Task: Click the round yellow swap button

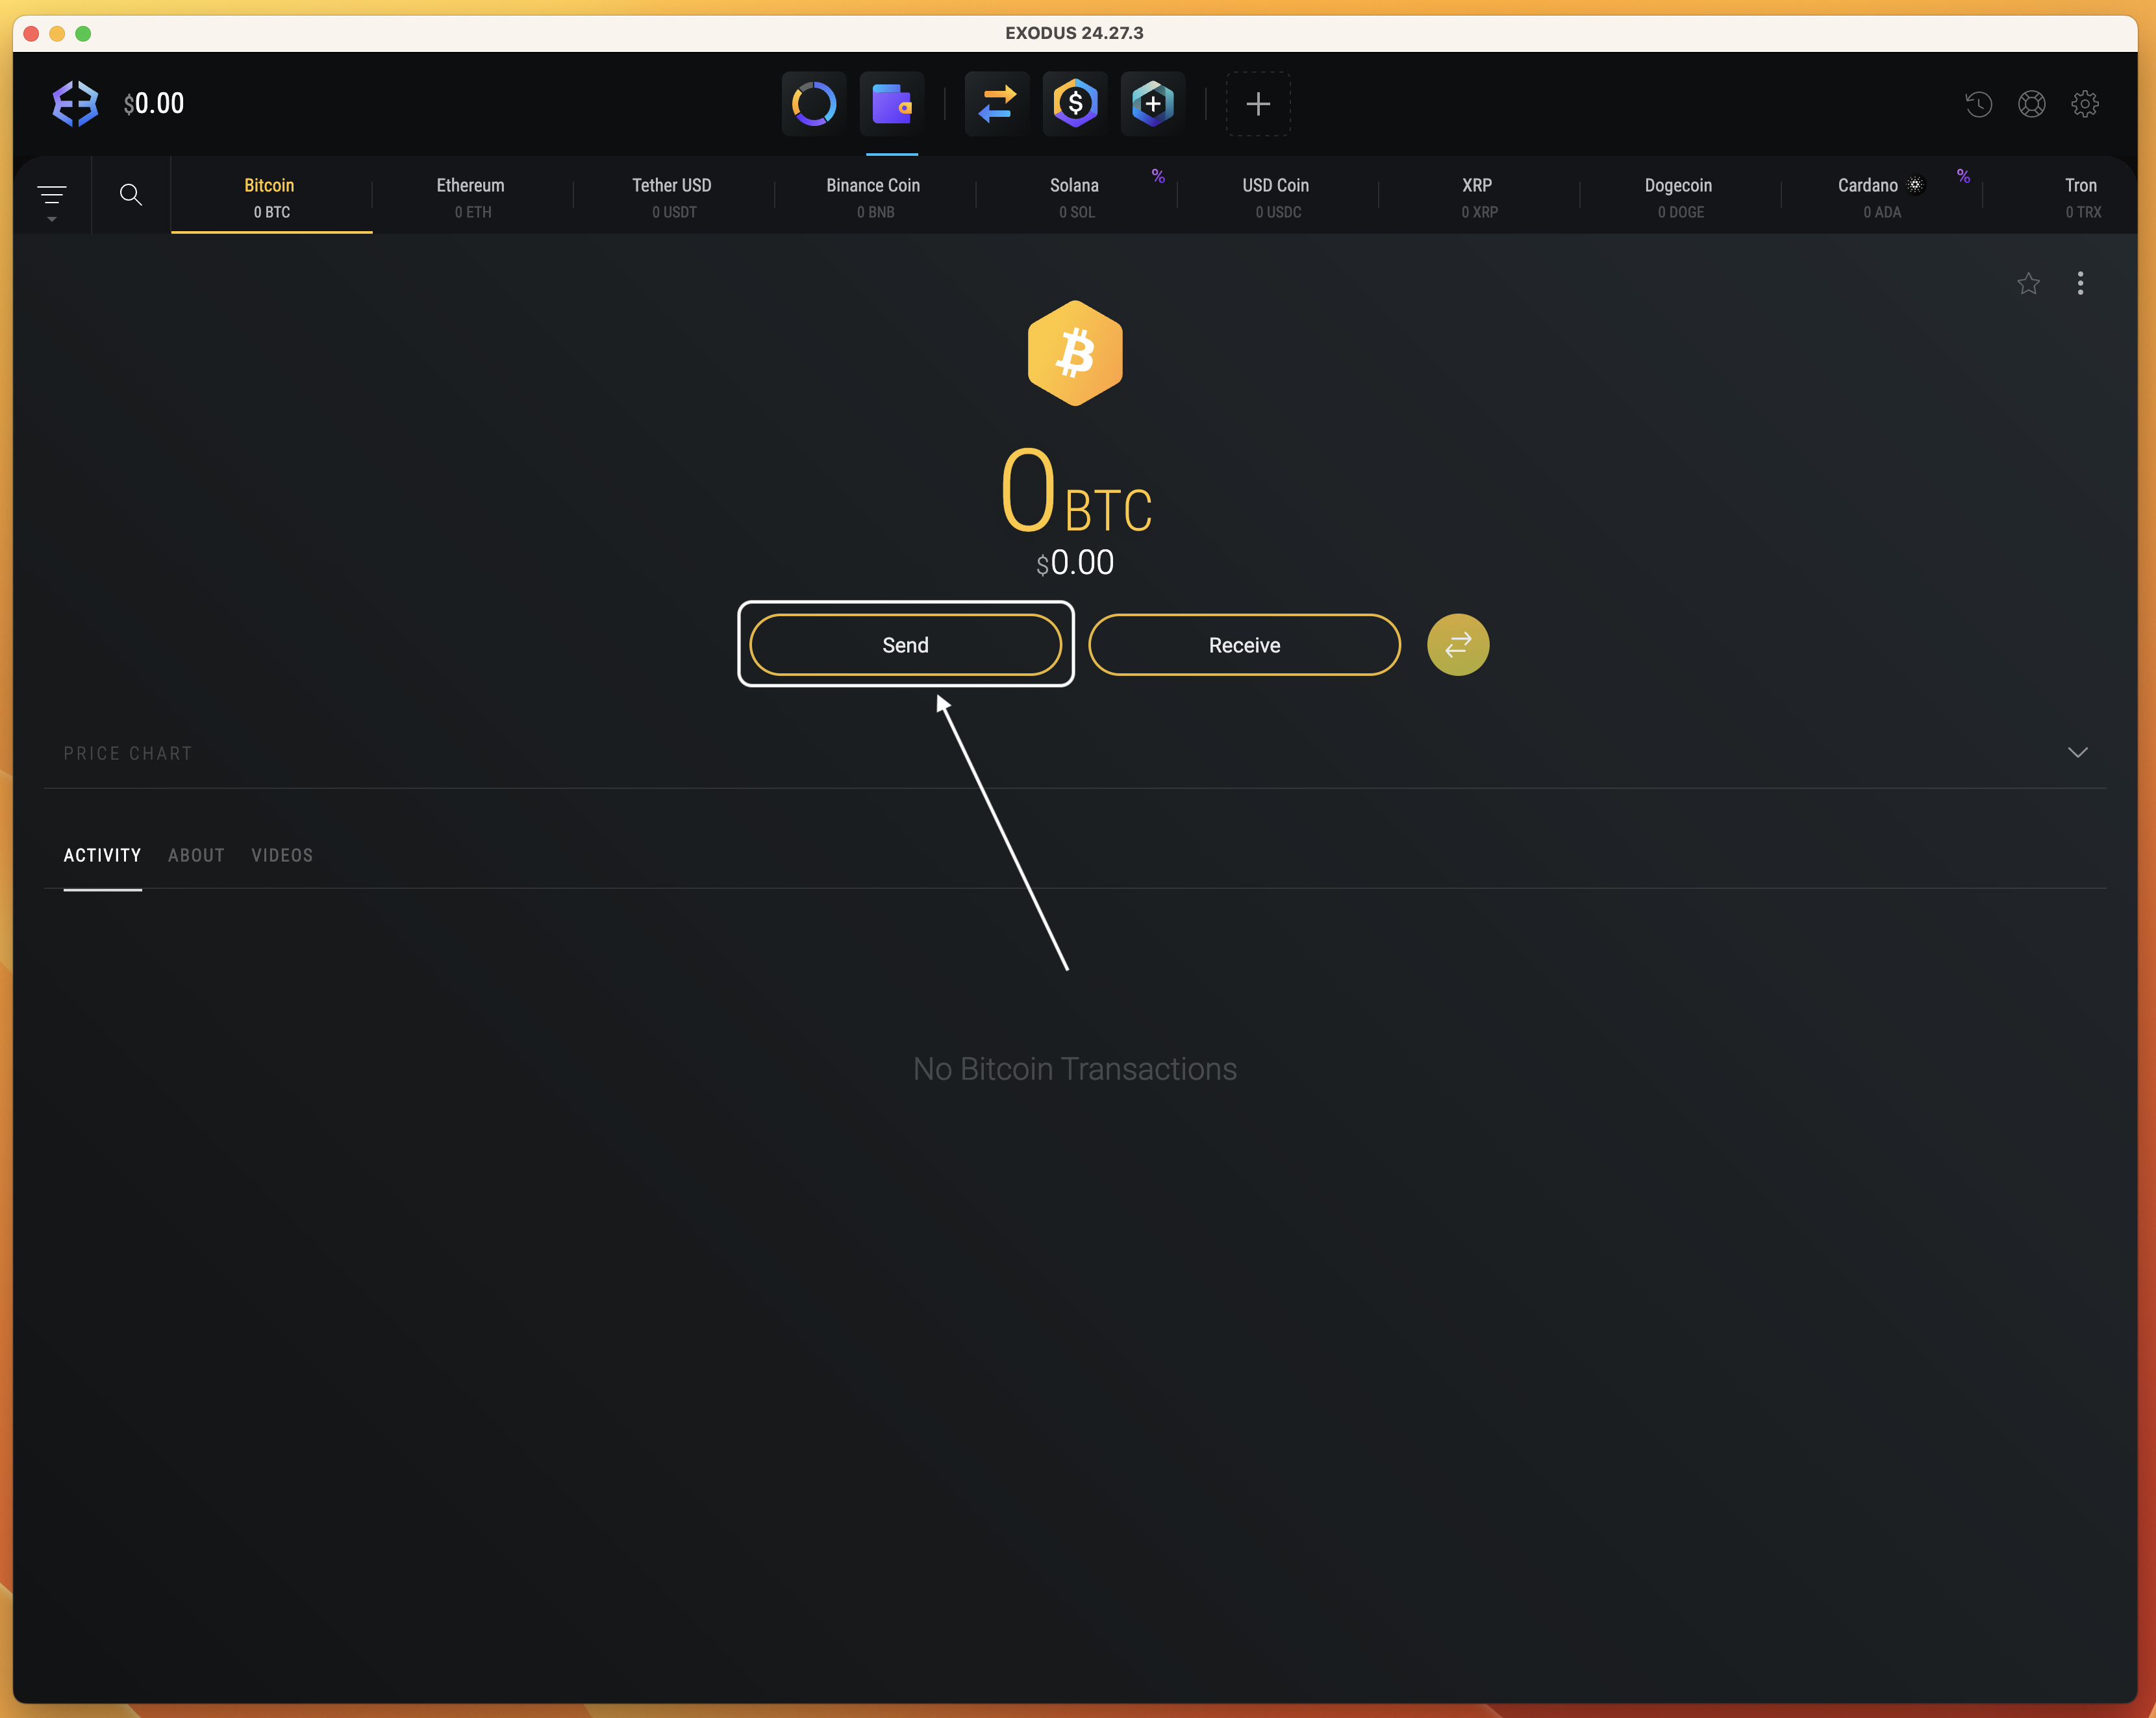Action: 1457,645
